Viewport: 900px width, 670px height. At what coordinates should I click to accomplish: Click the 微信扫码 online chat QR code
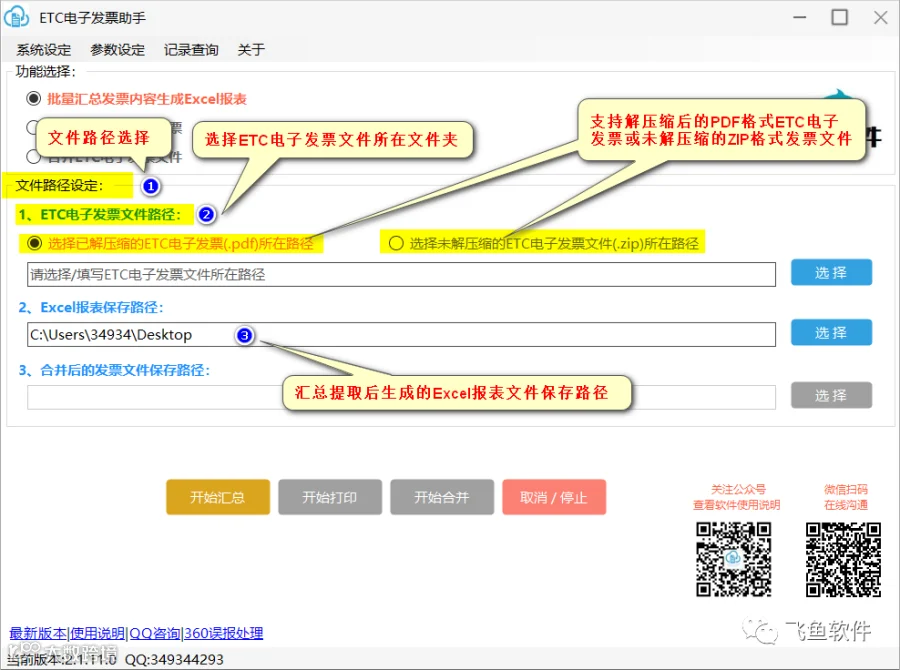tap(843, 559)
